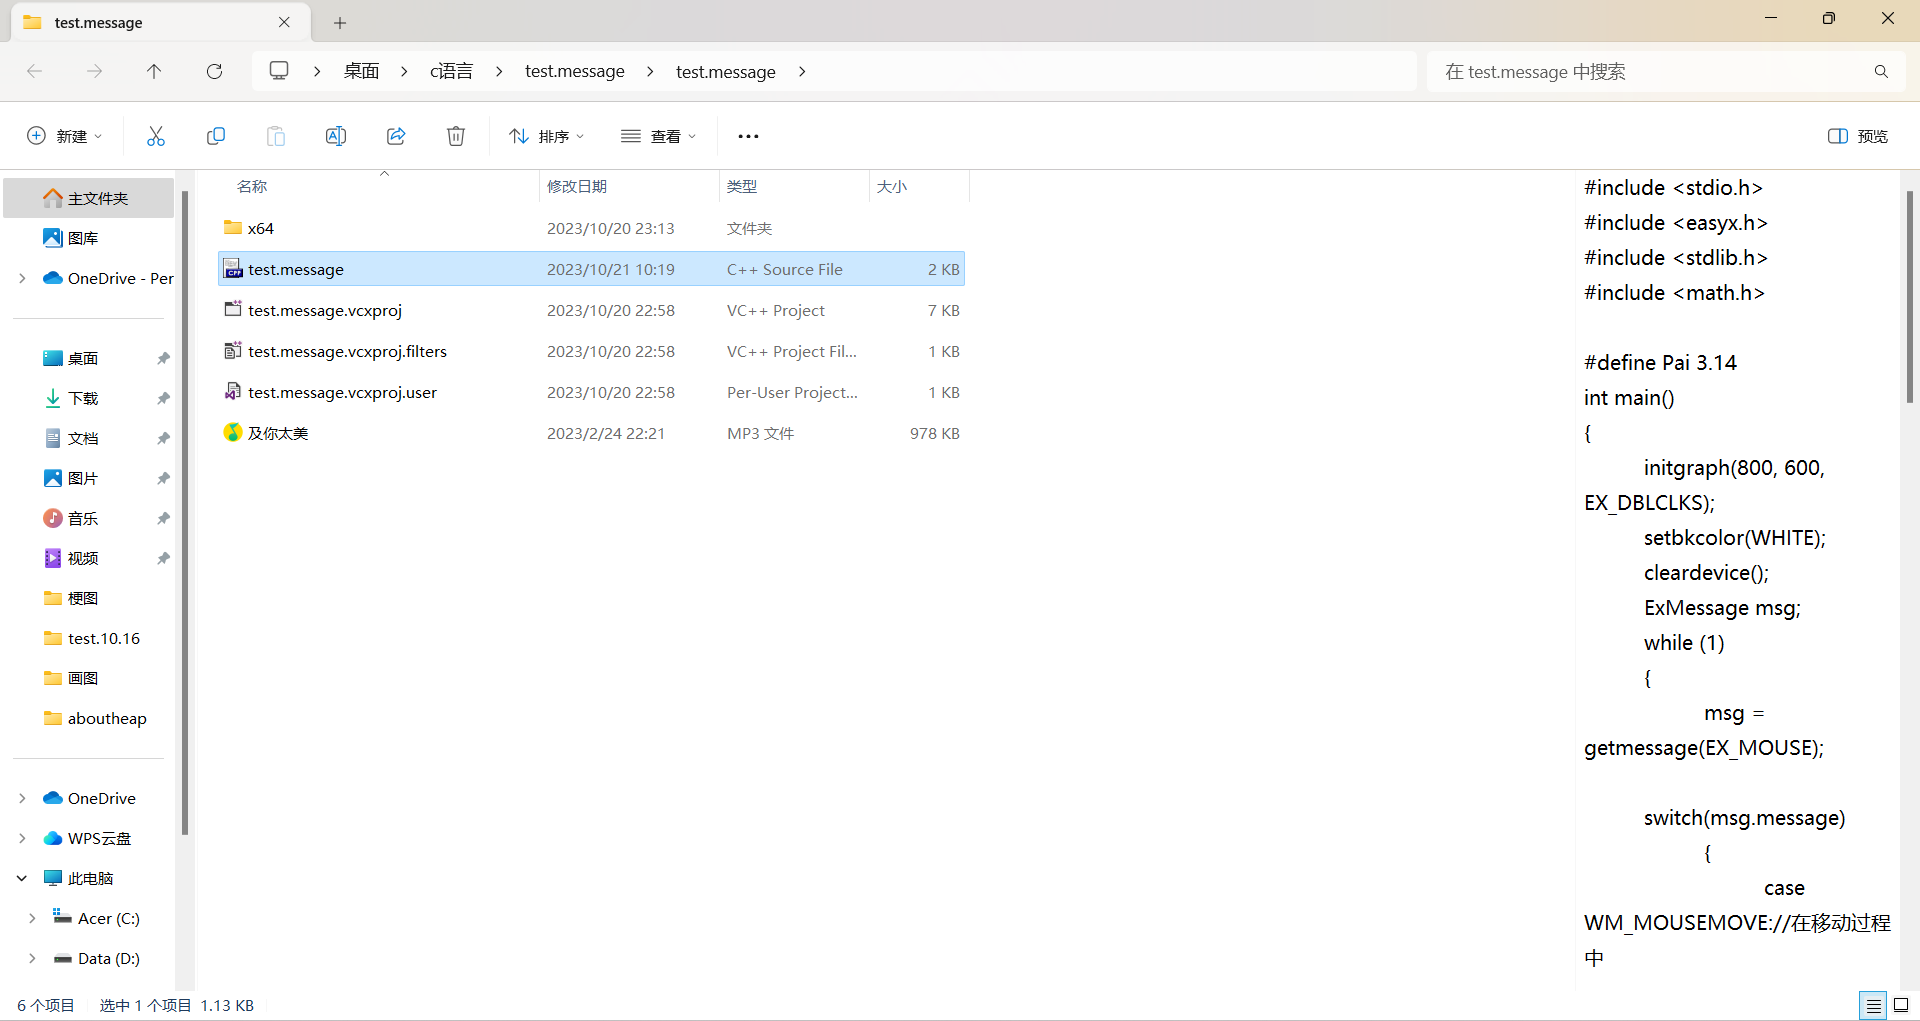This screenshot has width=1920, height=1021.
Task: Click the preview pane vertical scrollbar
Action: point(1910,296)
